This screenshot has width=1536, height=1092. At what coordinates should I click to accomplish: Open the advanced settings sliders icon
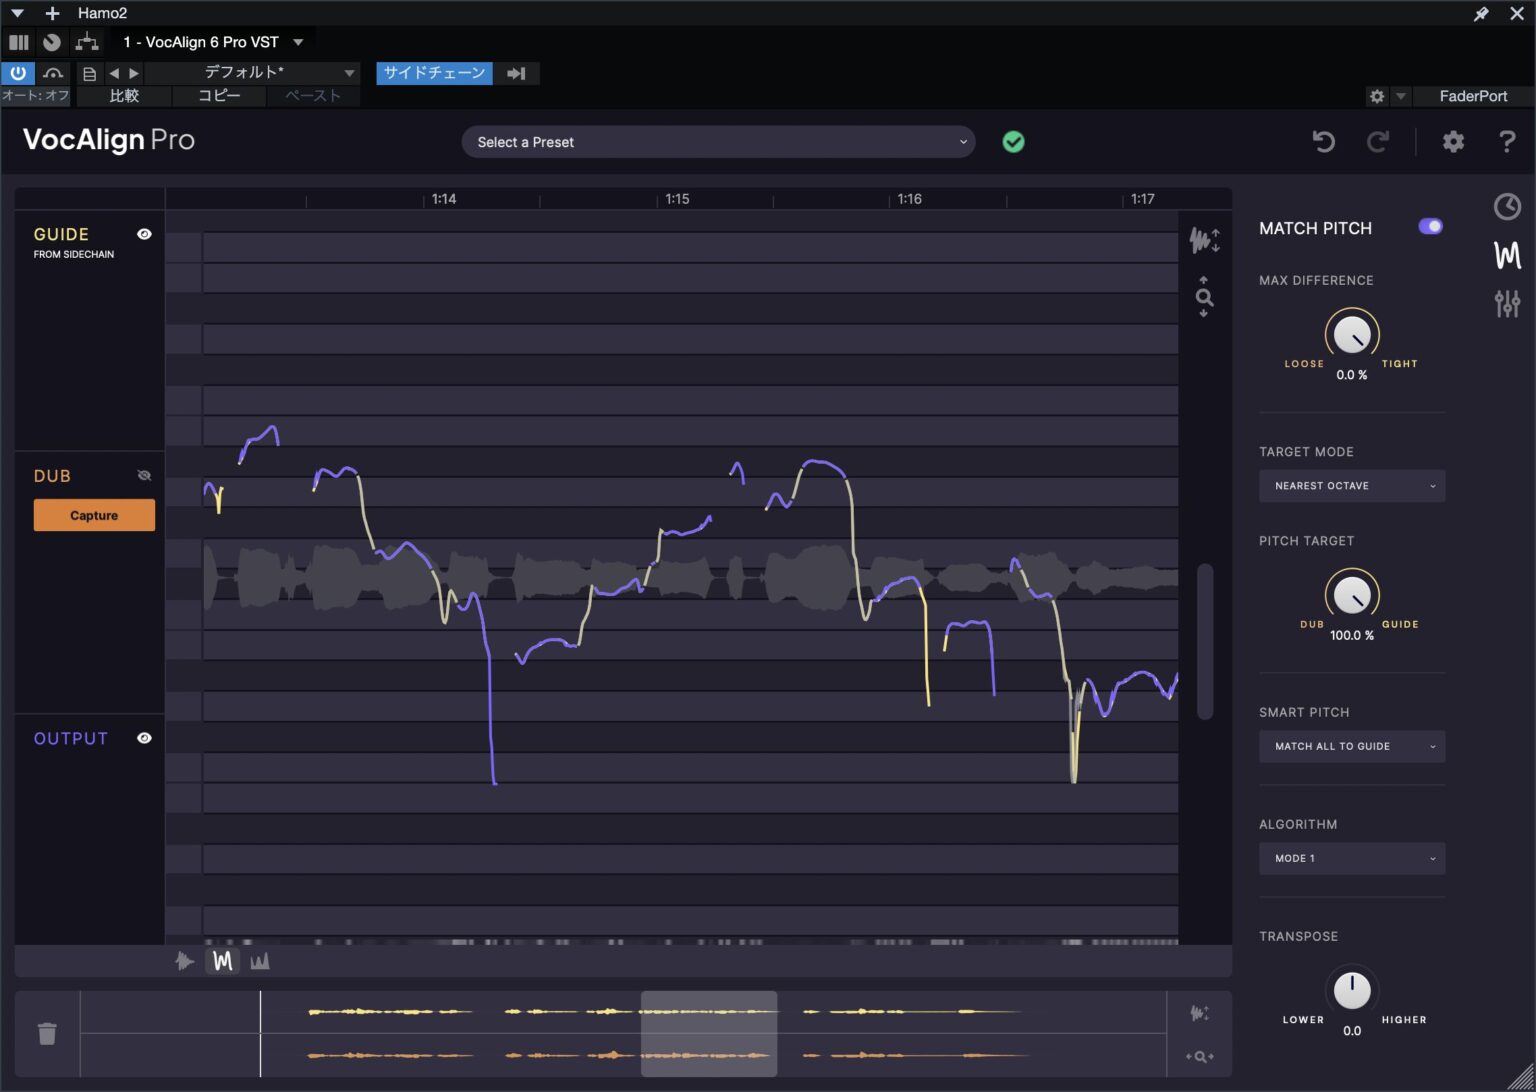point(1506,303)
